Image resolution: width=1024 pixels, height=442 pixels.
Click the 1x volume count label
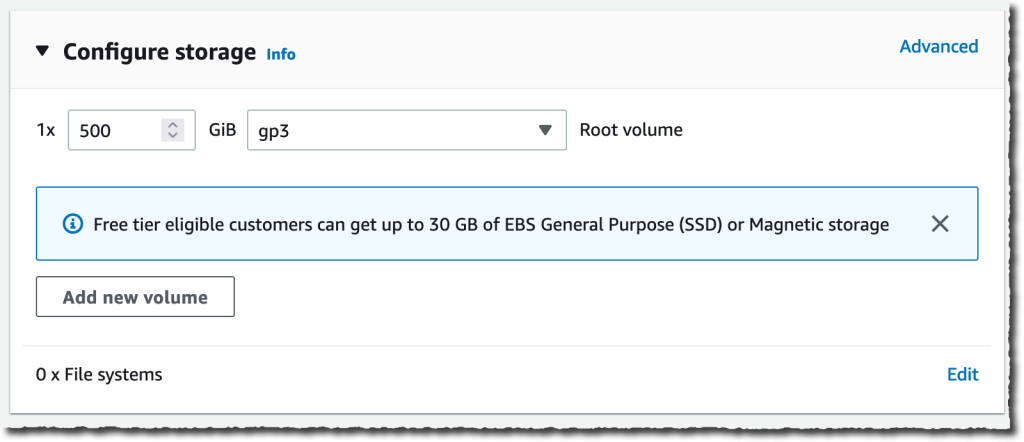click(x=46, y=130)
